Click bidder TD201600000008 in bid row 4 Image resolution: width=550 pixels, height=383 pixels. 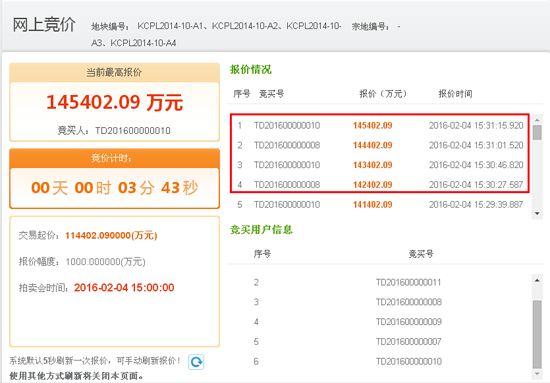(287, 184)
